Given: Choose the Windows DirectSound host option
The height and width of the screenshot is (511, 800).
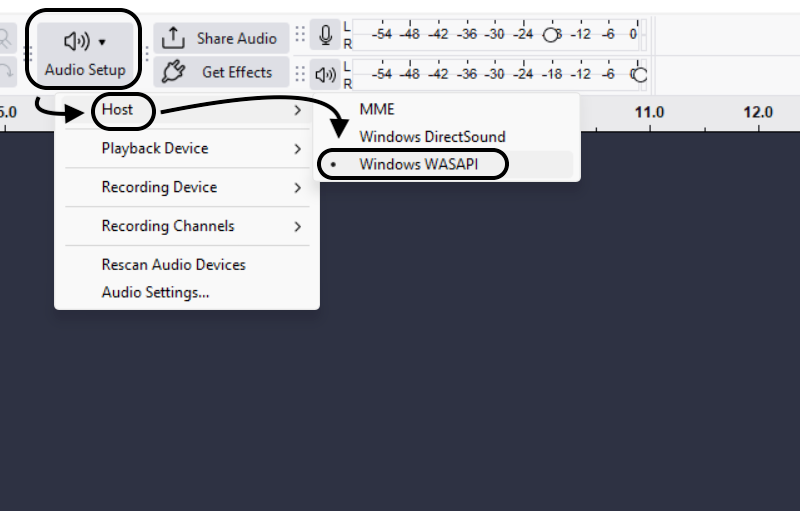Looking at the screenshot, I should point(432,136).
